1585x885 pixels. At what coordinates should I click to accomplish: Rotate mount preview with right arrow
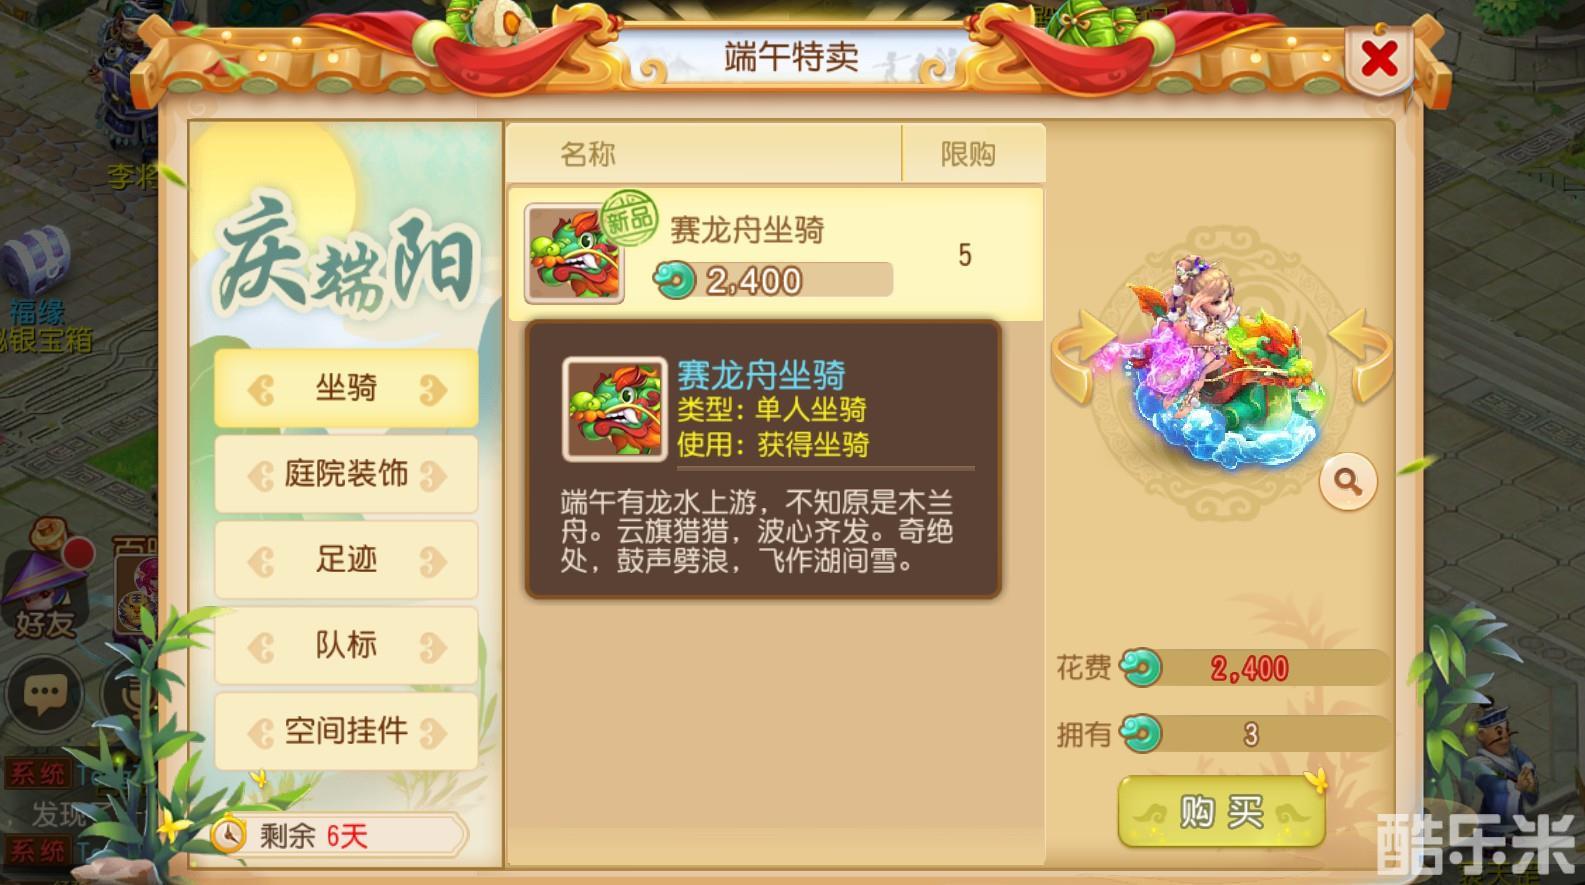tap(1361, 355)
